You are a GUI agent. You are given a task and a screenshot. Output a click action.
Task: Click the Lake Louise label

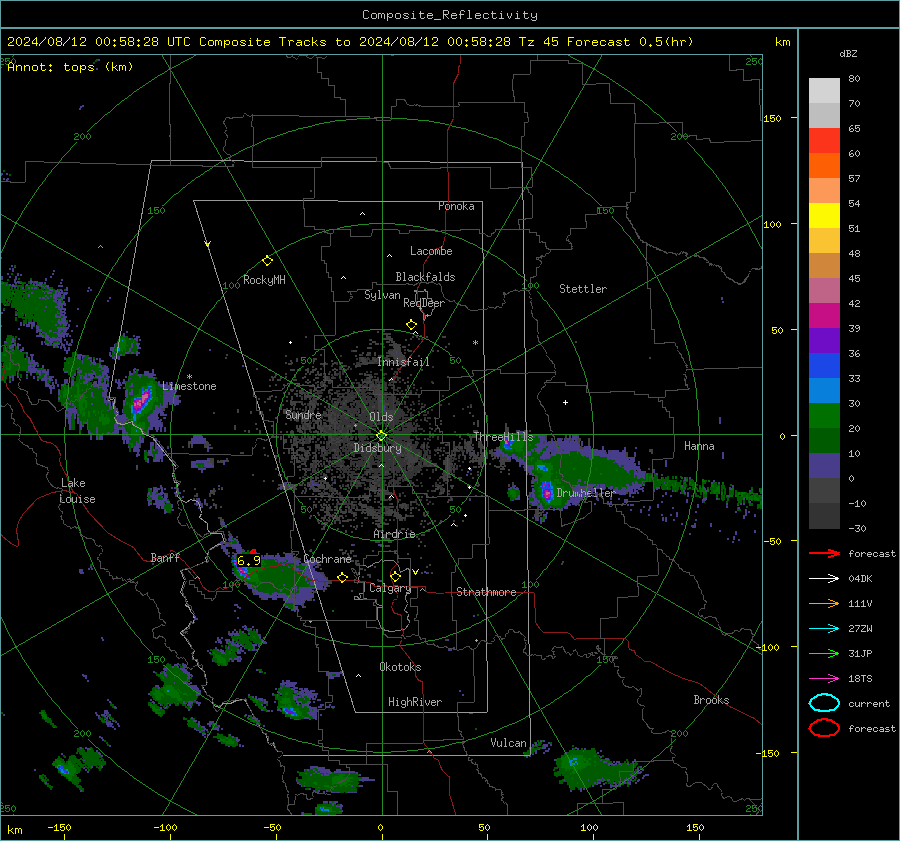coord(78,491)
